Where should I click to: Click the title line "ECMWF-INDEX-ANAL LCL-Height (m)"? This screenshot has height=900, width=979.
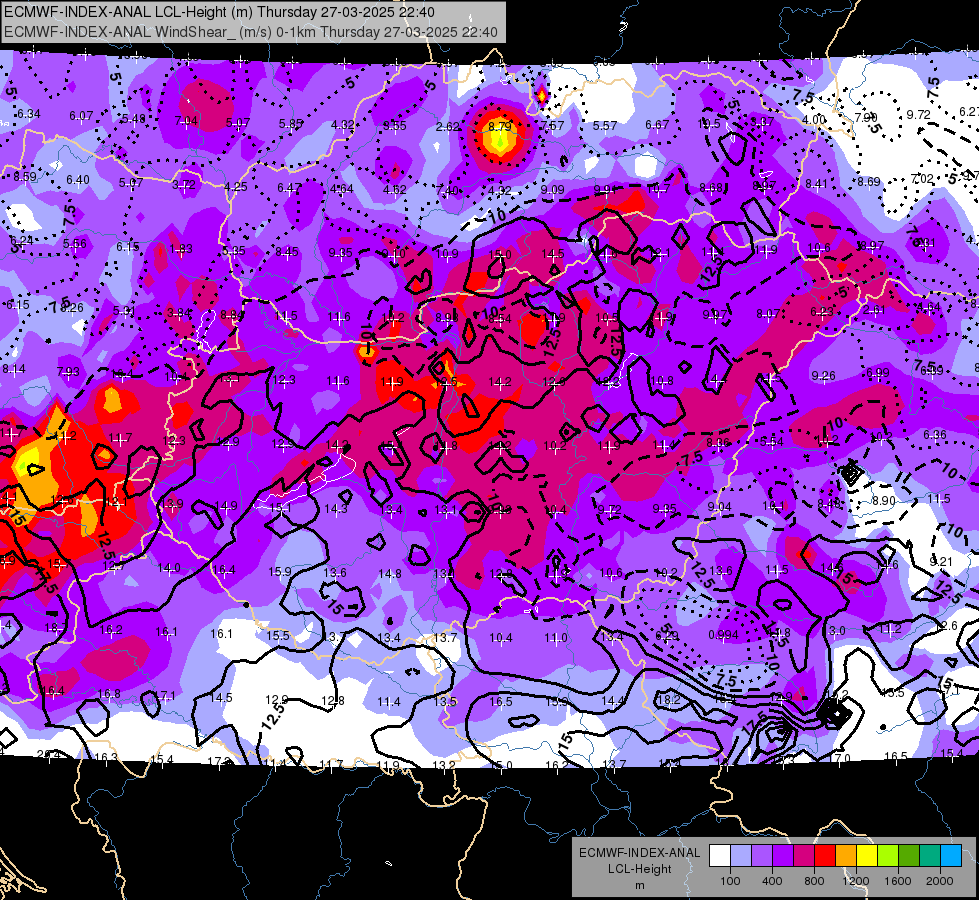(x=128, y=12)
